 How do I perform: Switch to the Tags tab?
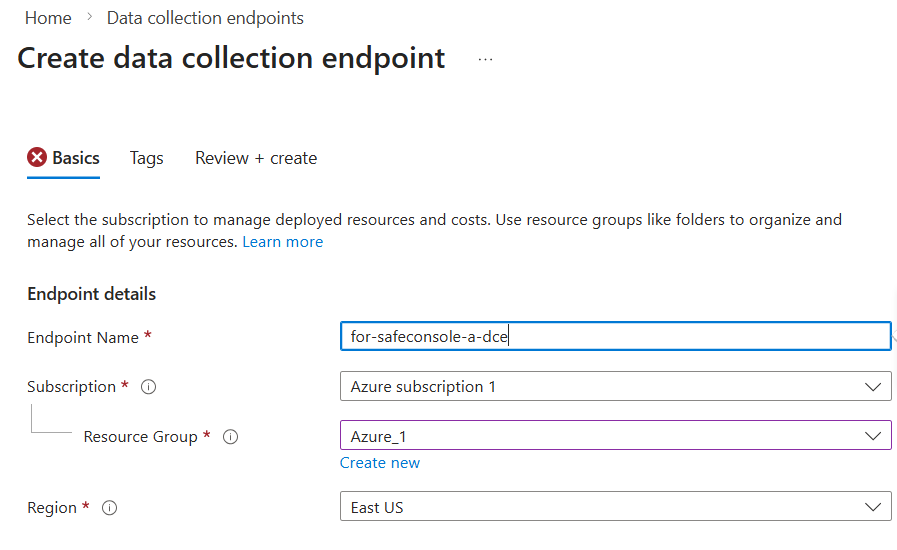point(146,159)
